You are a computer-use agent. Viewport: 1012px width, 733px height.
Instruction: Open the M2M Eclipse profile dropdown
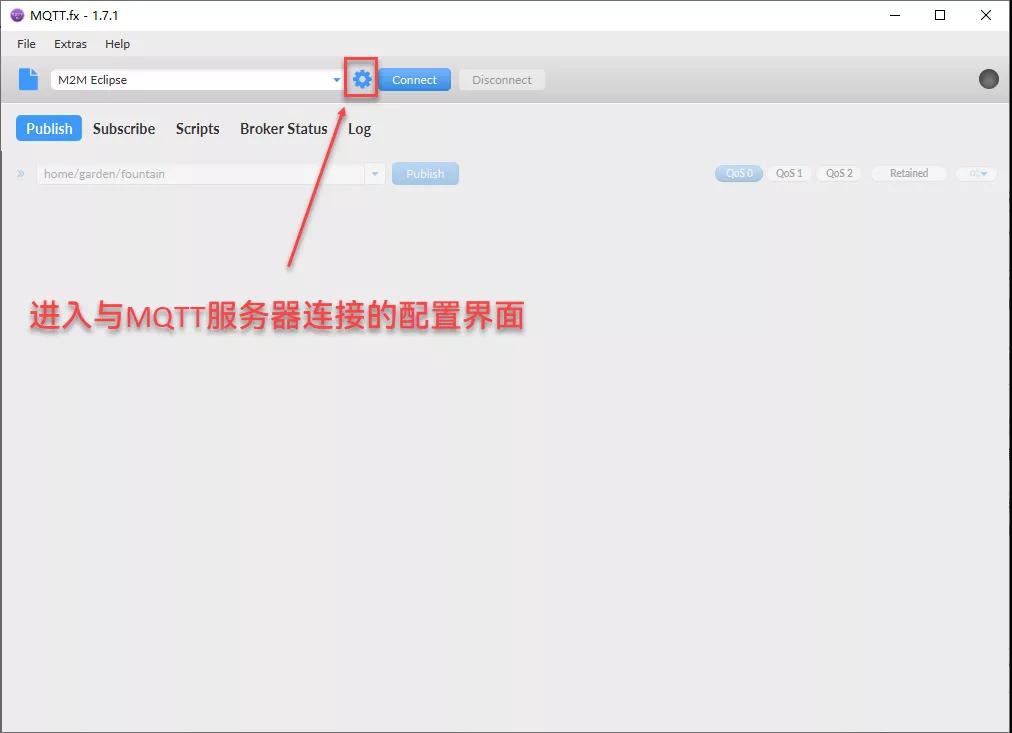pos(197,80)
